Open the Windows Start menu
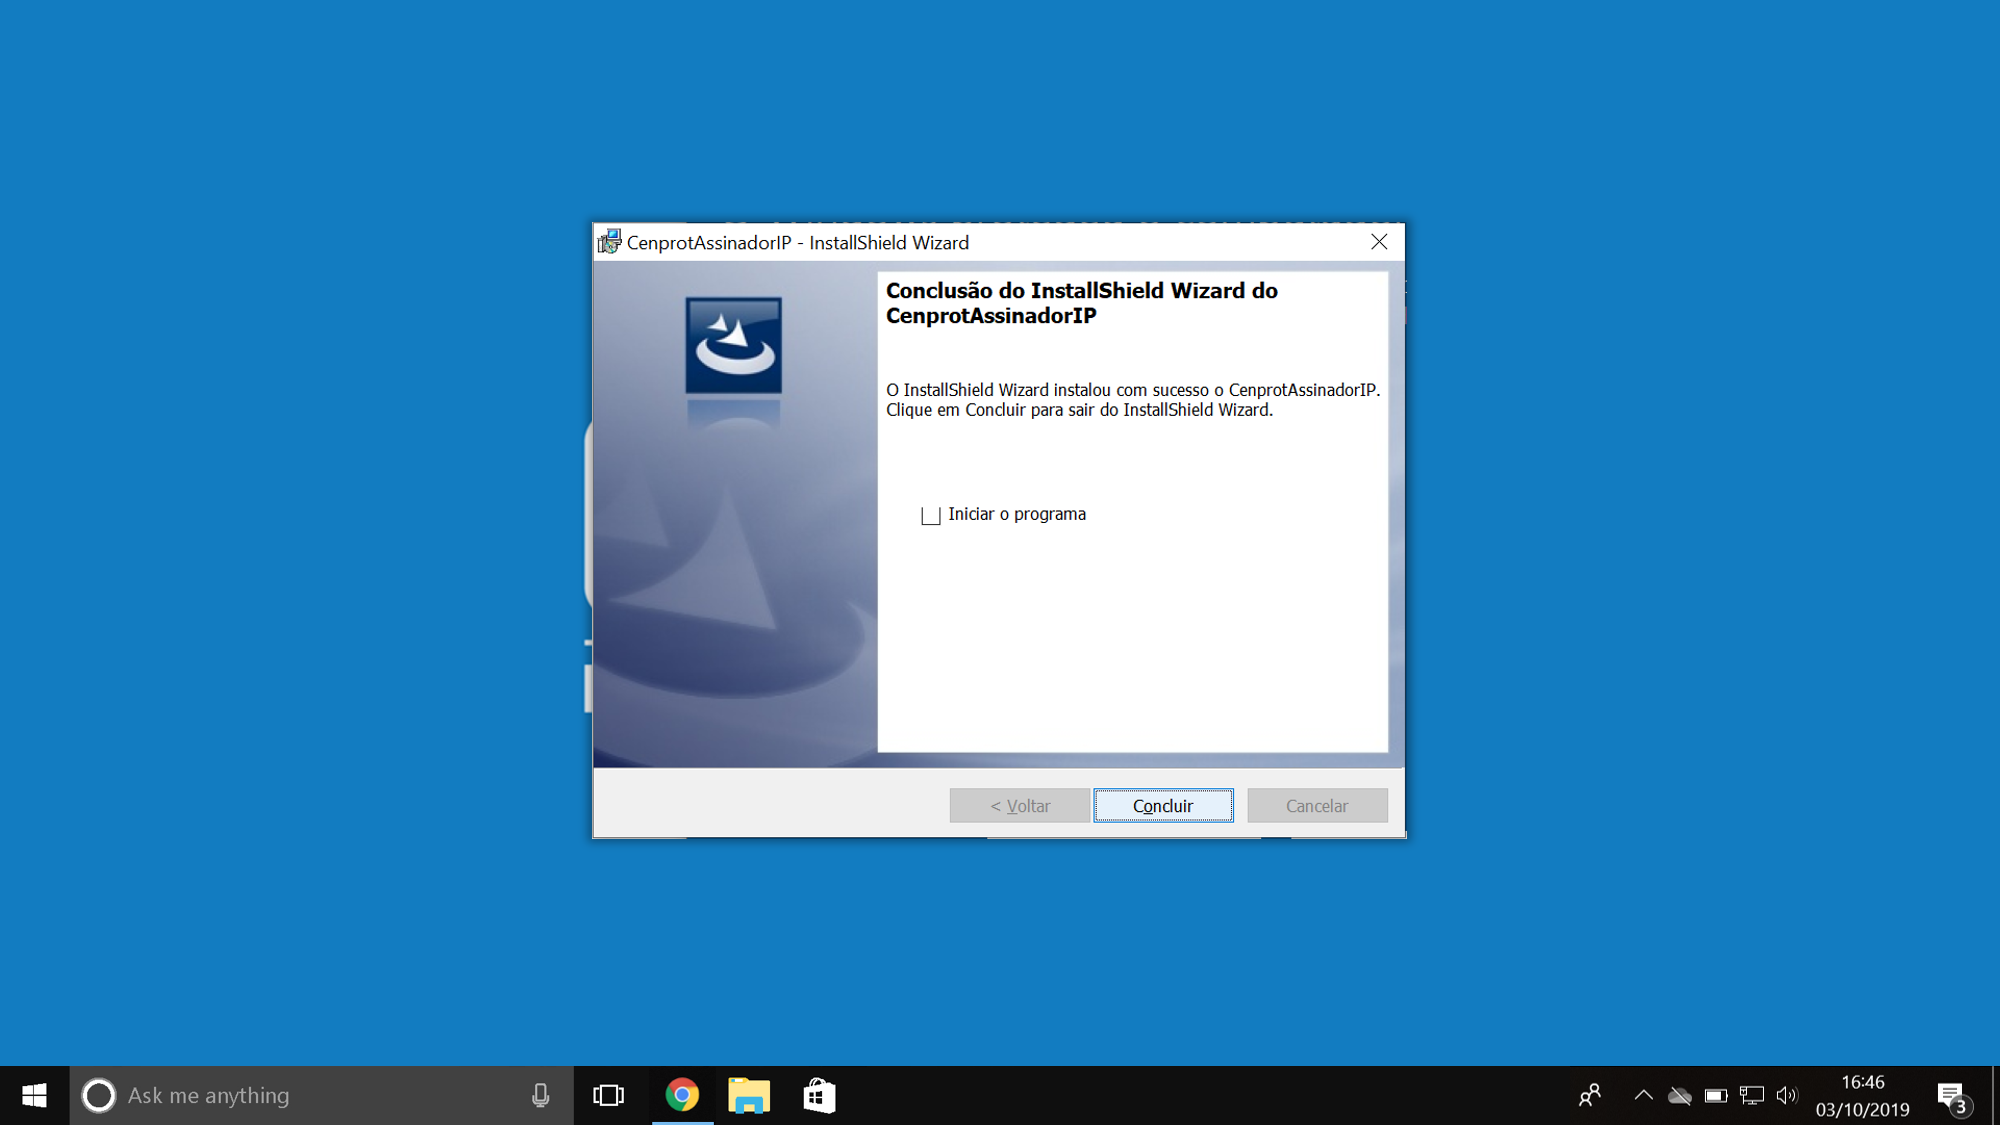This screenshot has height=1125, width=2000. tap(34, 1096)
